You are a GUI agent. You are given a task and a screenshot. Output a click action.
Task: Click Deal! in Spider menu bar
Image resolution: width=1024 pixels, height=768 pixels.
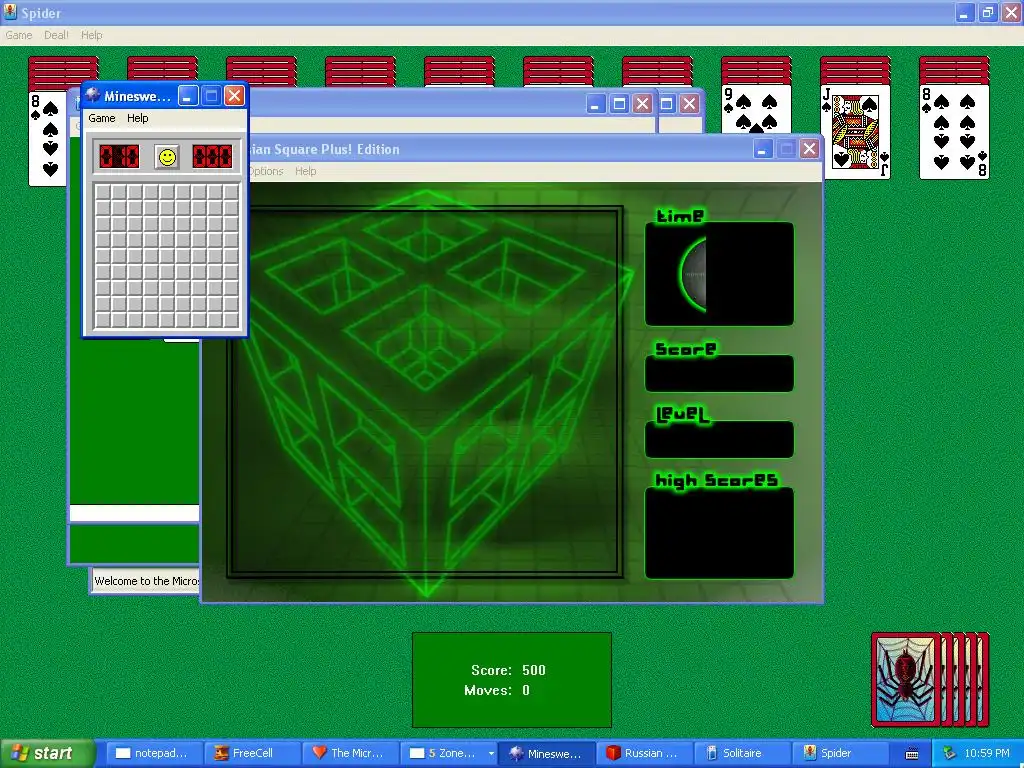point(56,35)
